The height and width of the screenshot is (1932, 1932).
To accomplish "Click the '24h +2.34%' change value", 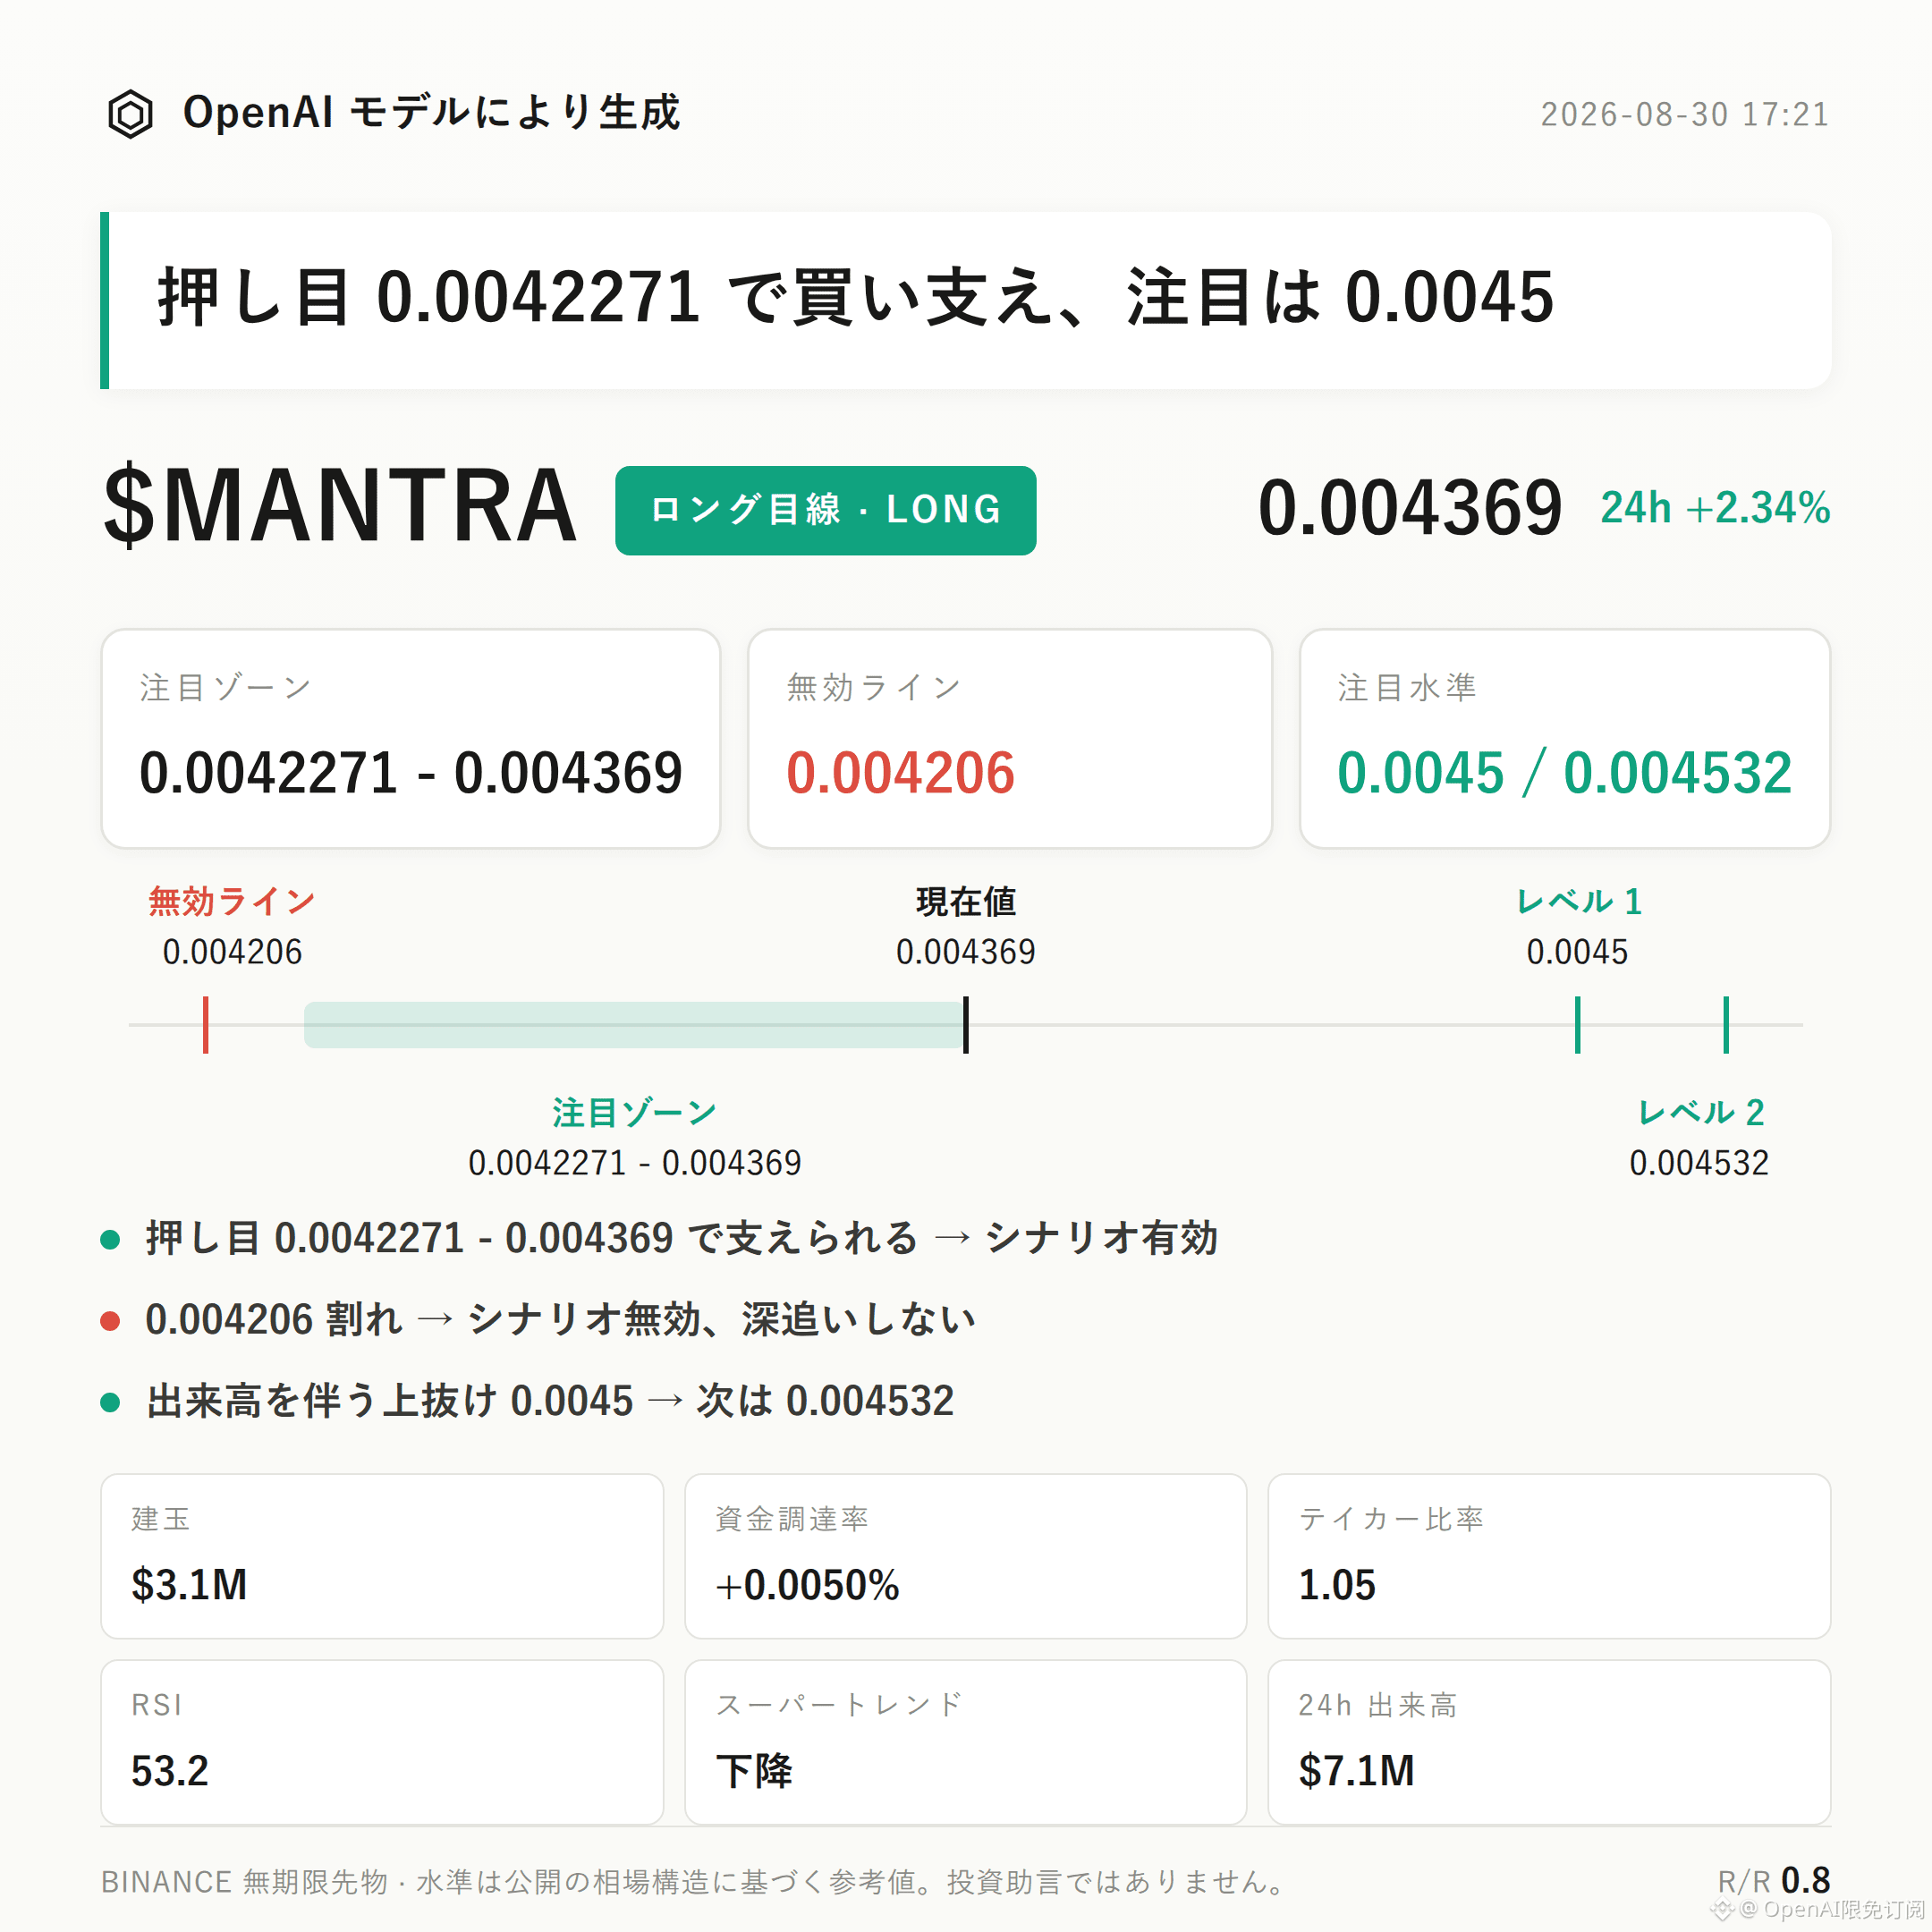I will coord(1715,508).
